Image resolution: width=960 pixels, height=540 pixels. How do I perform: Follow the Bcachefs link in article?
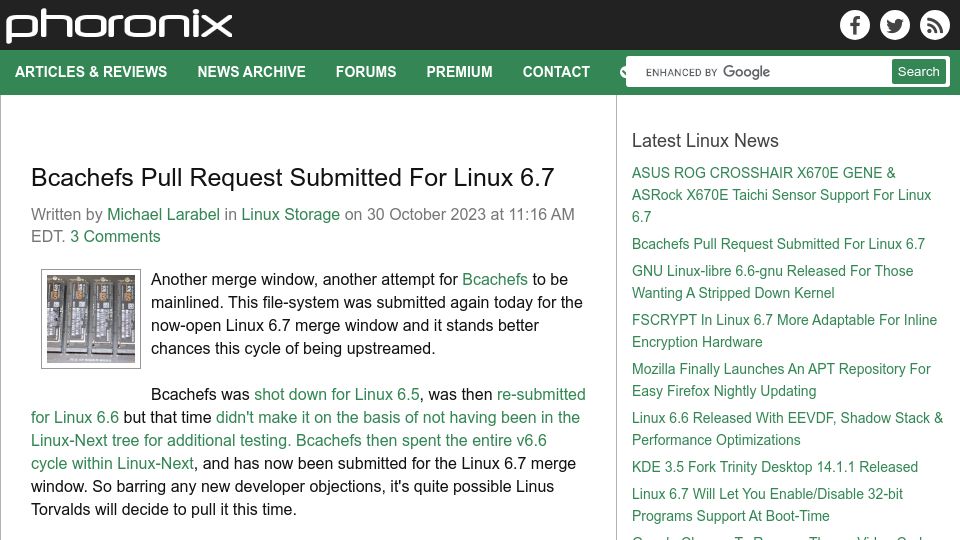point(495,279)
